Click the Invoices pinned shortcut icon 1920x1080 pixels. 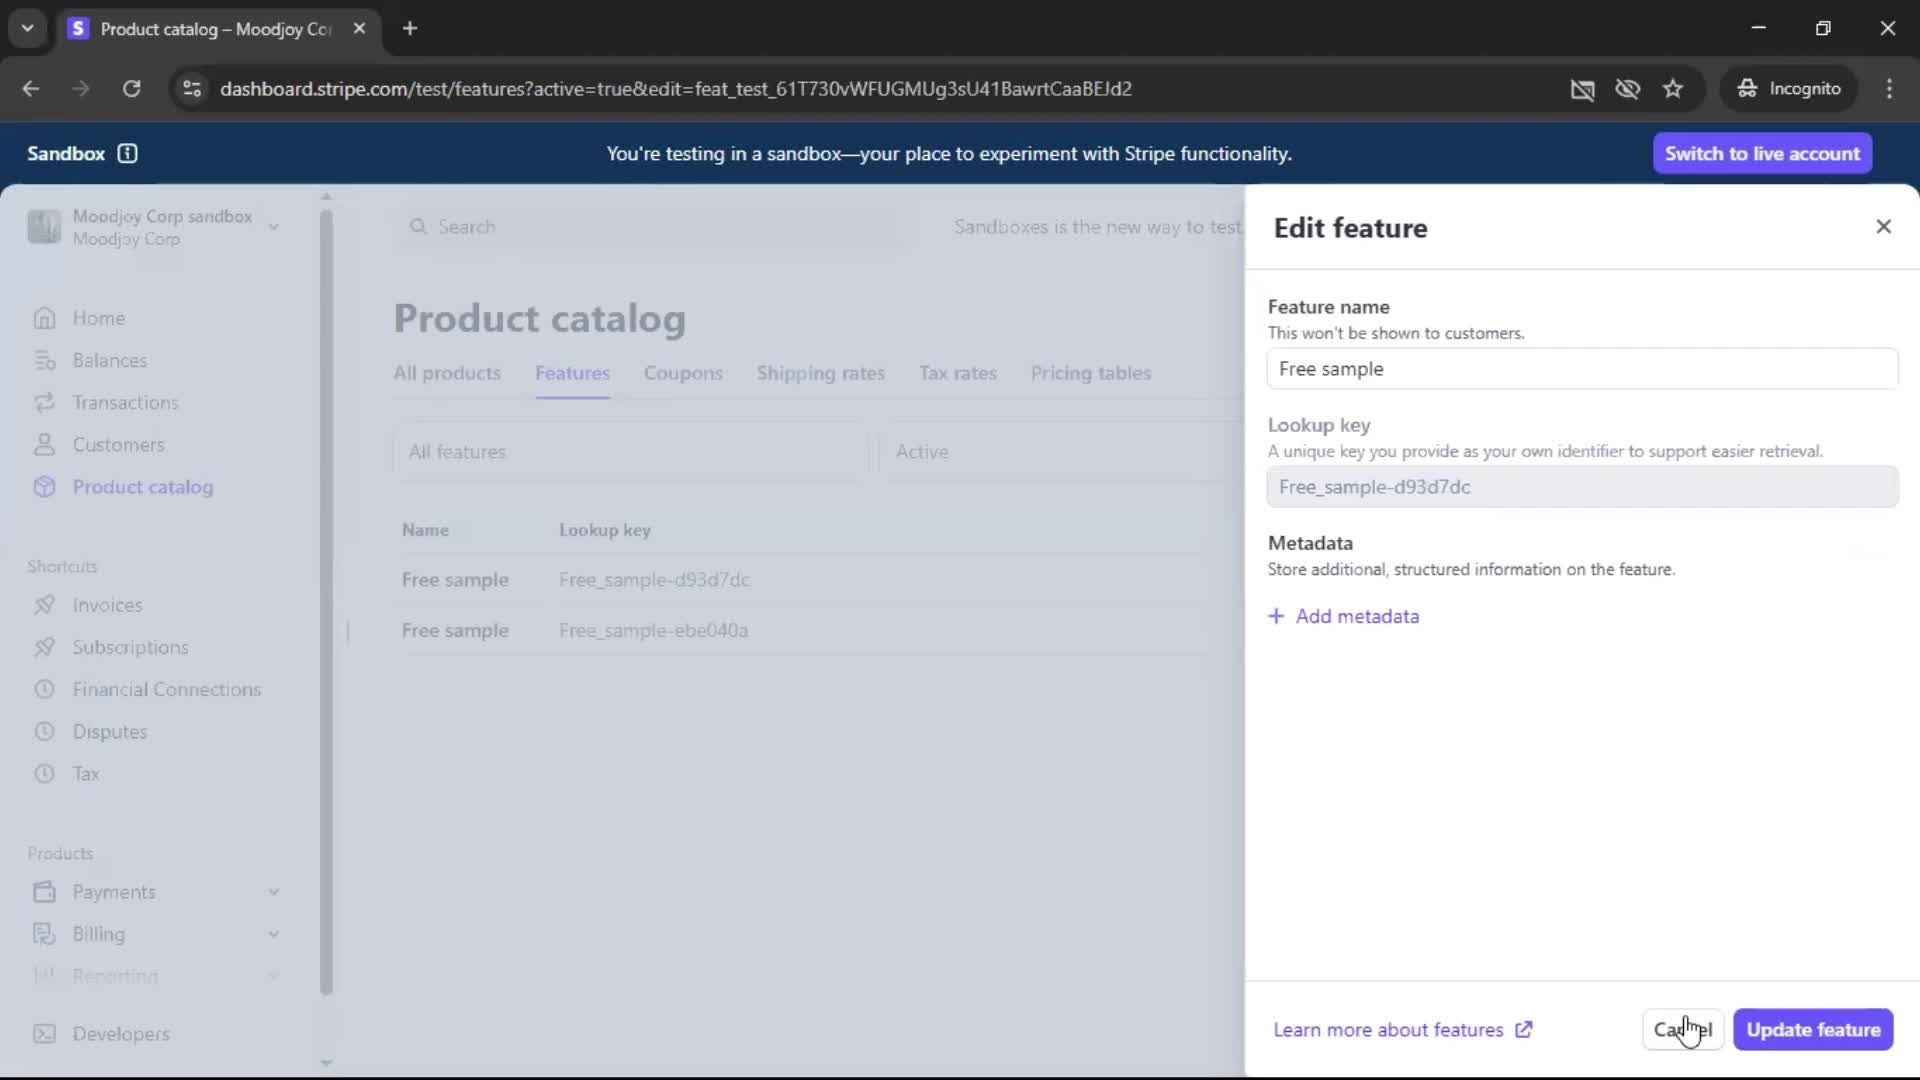coord(44,605)
